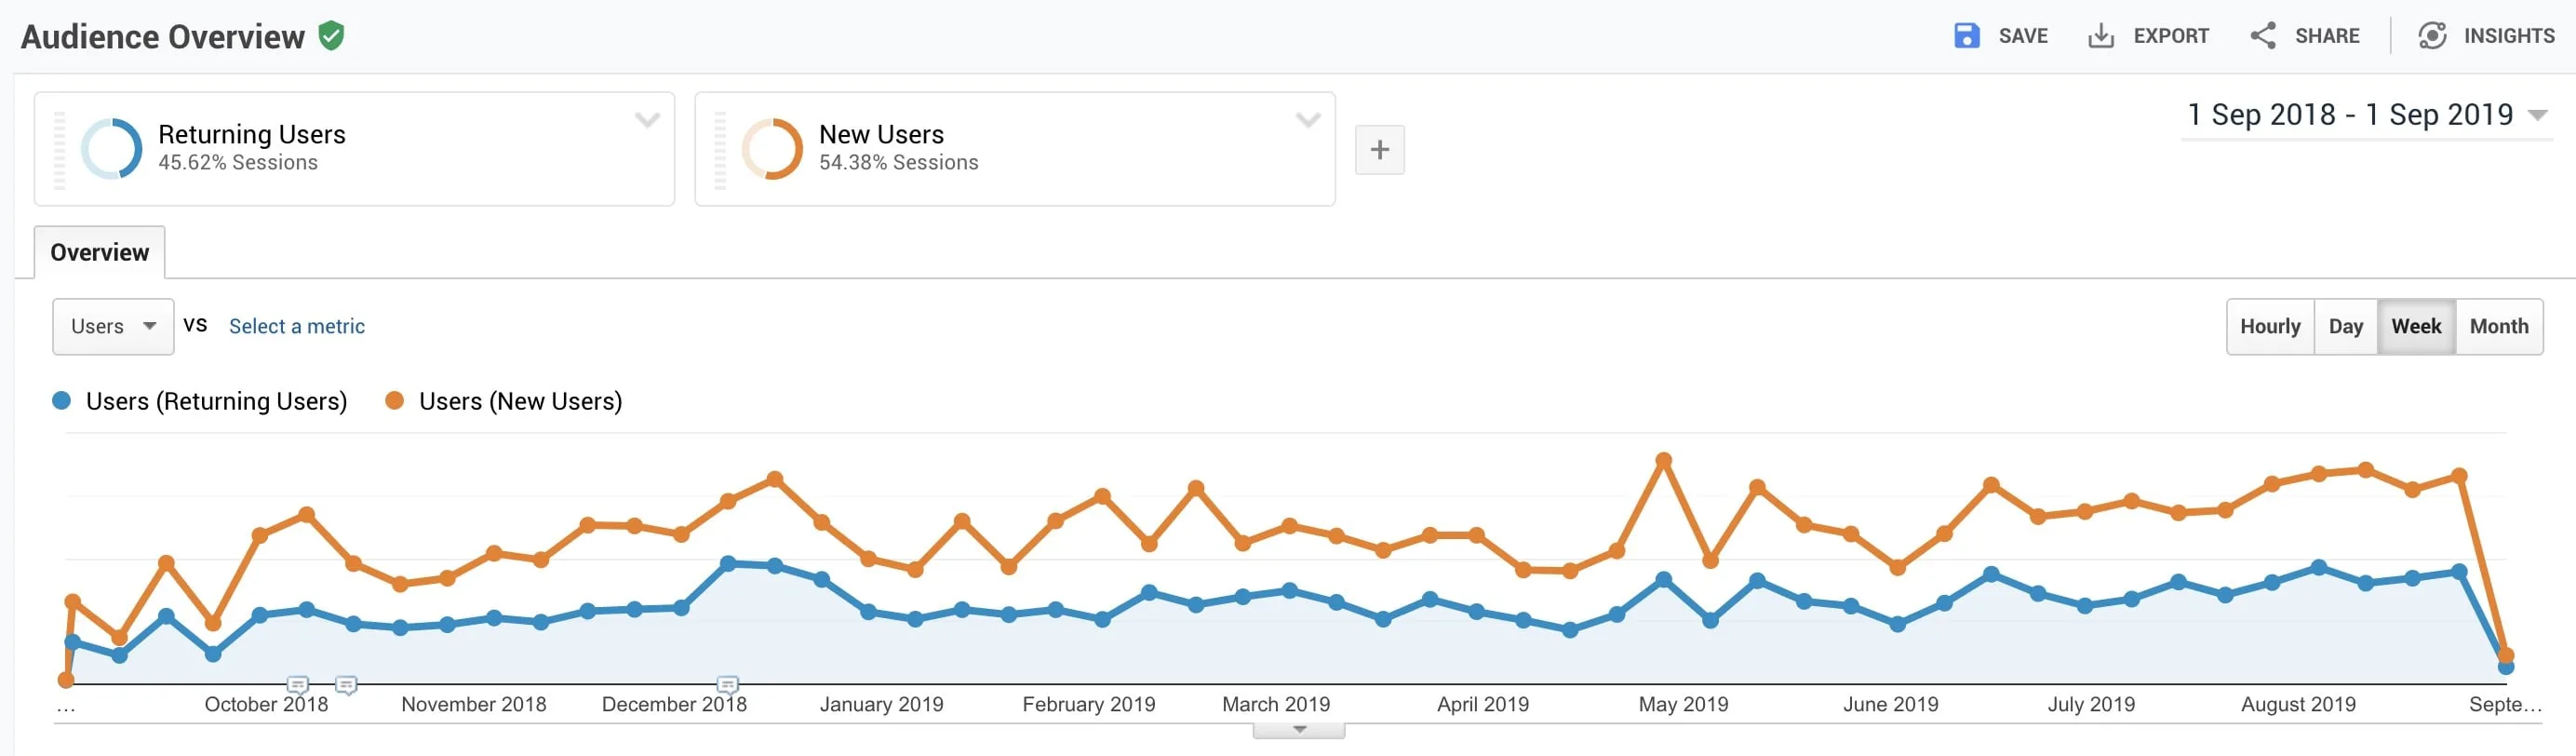Click the Share network icon
Image resolution: width=2576 pixels, height=756 pixels.
(2263, 36)
